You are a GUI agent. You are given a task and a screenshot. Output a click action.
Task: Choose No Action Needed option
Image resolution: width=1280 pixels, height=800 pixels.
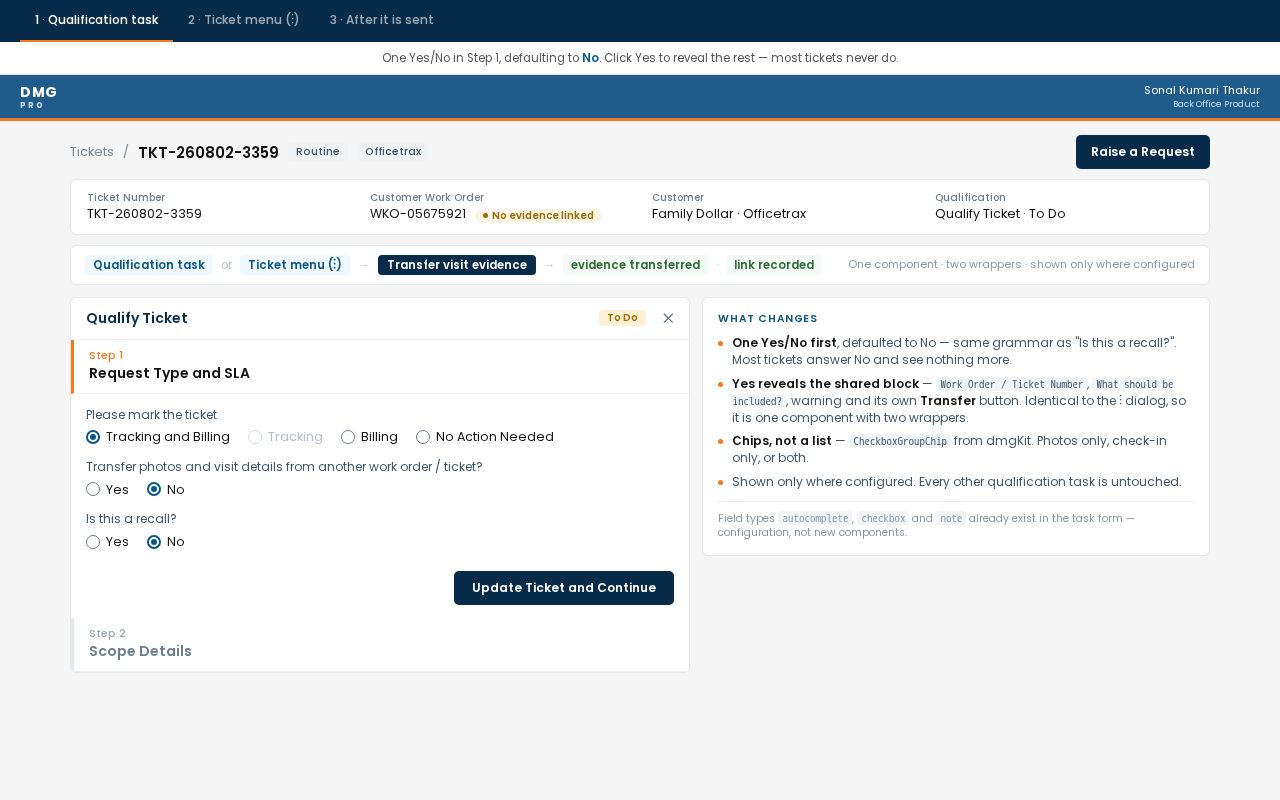485,437
